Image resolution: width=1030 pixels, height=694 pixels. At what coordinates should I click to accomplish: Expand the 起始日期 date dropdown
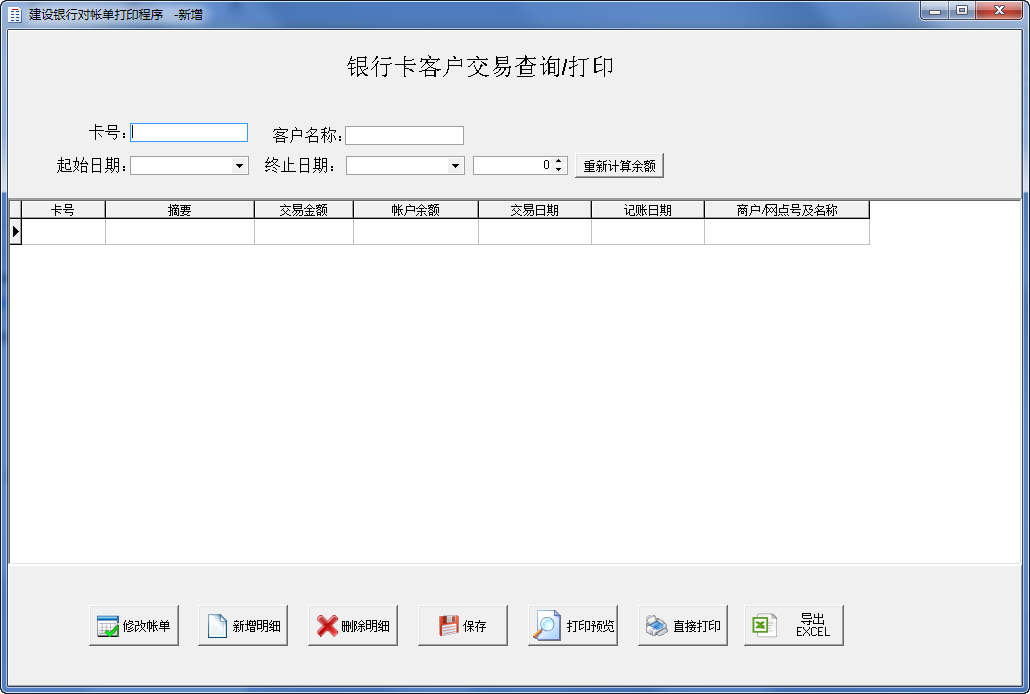point(240,166)
